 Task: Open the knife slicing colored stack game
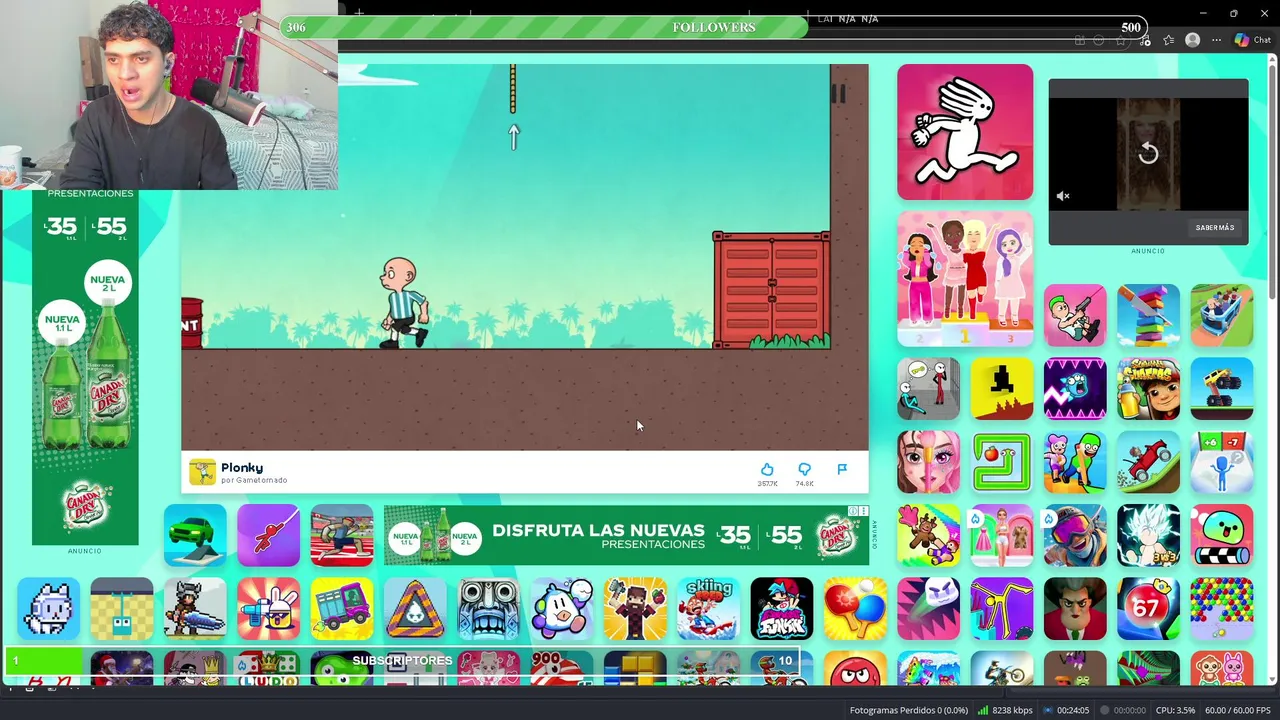point(1148,315)
